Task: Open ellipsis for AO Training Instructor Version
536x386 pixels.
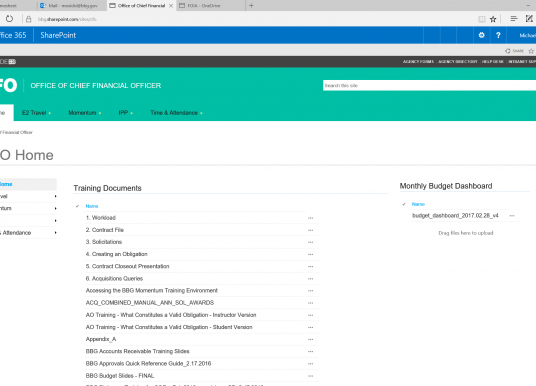Action: click(x=310, y=315)
